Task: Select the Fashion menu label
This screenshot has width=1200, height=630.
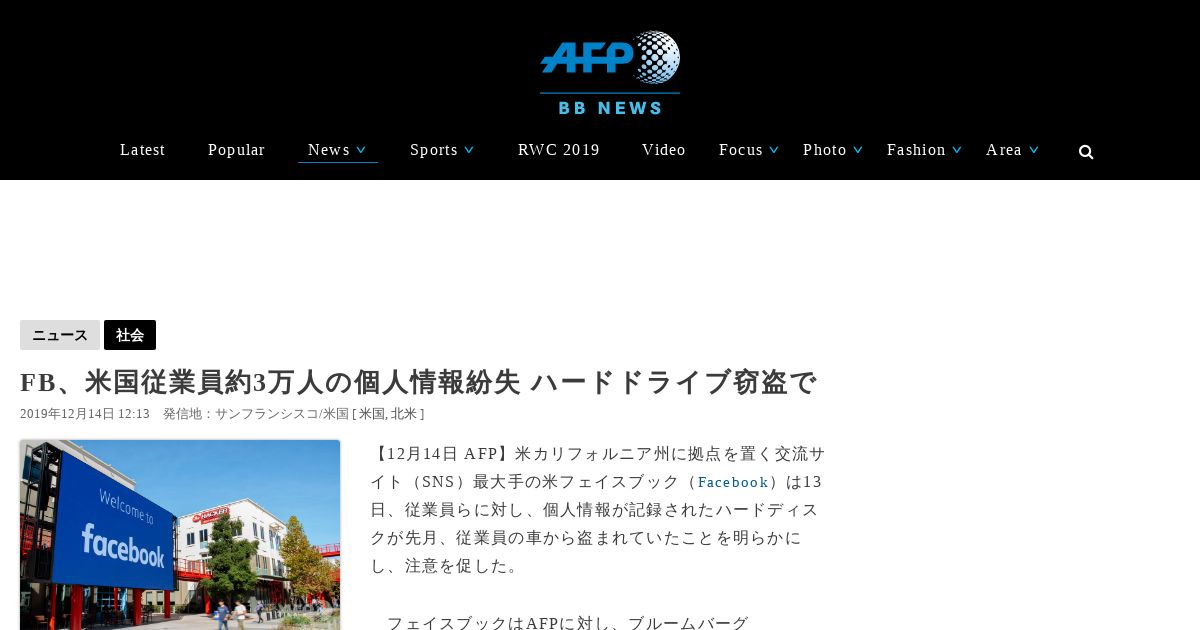Action: [916, 150]
